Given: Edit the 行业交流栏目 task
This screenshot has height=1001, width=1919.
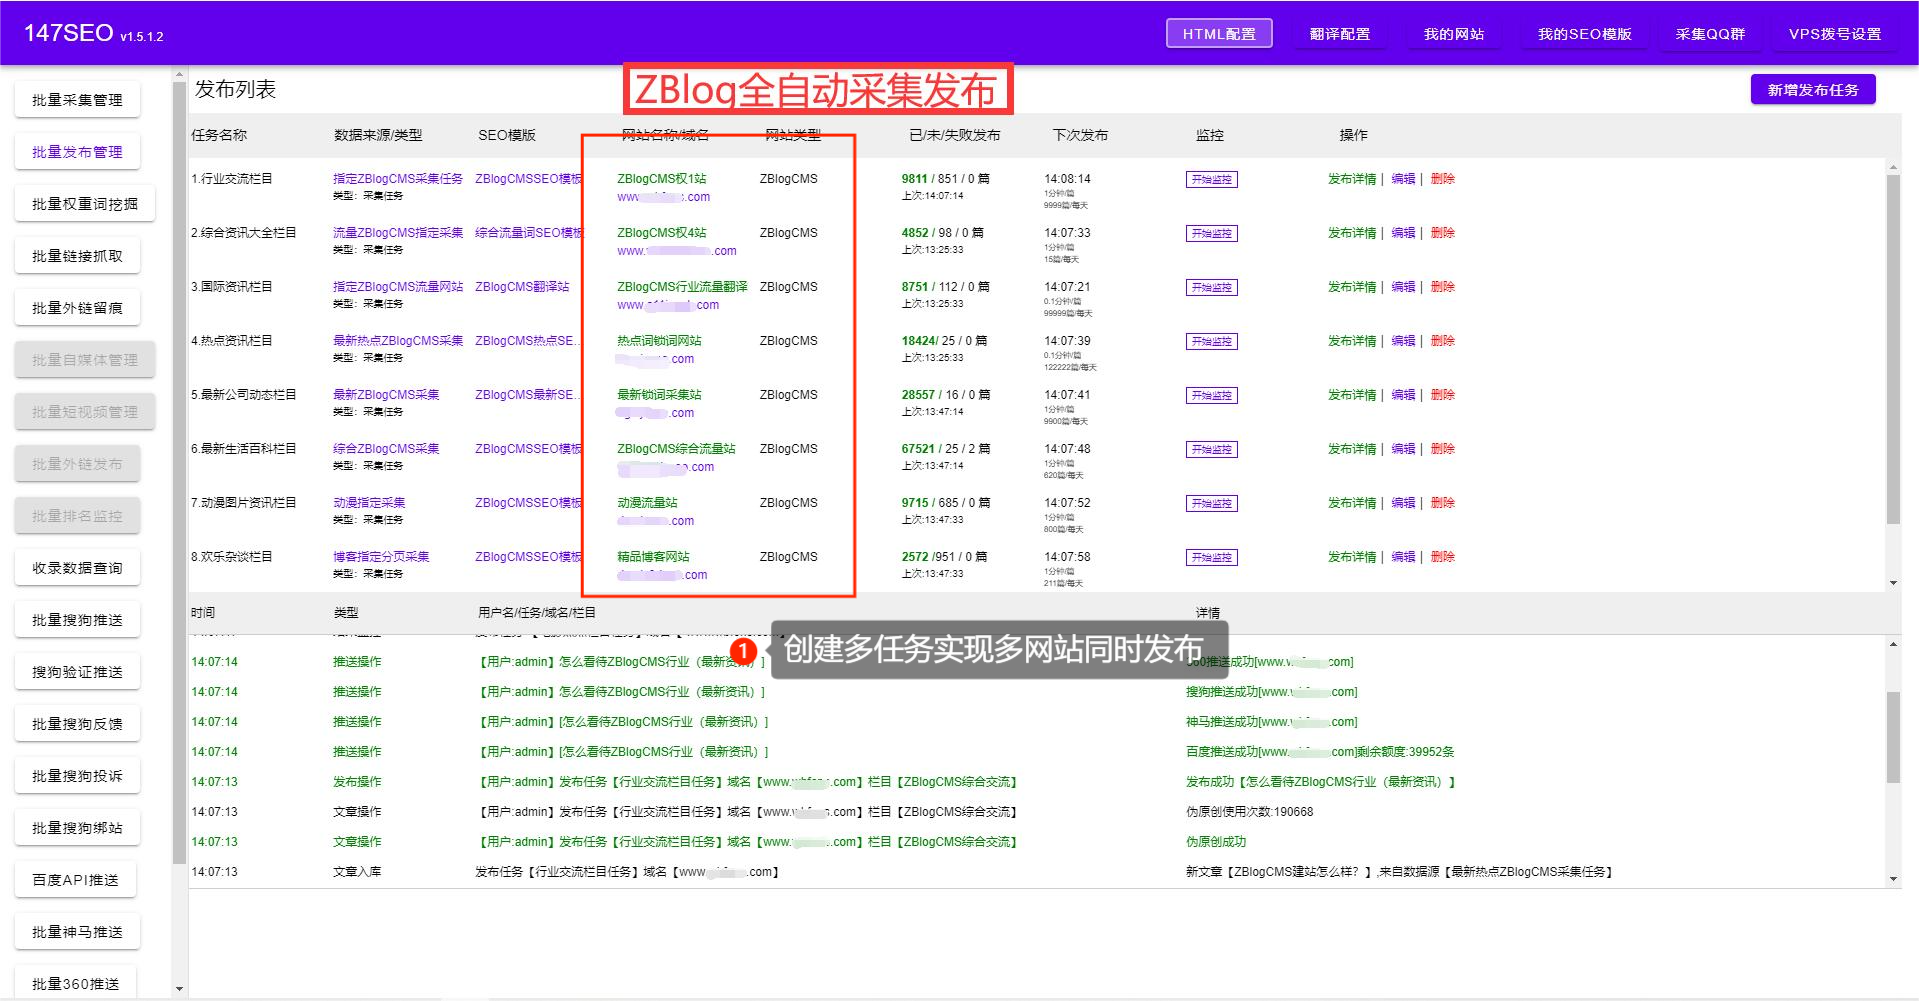Looking at the screenshot, I should pos(1403,179).
